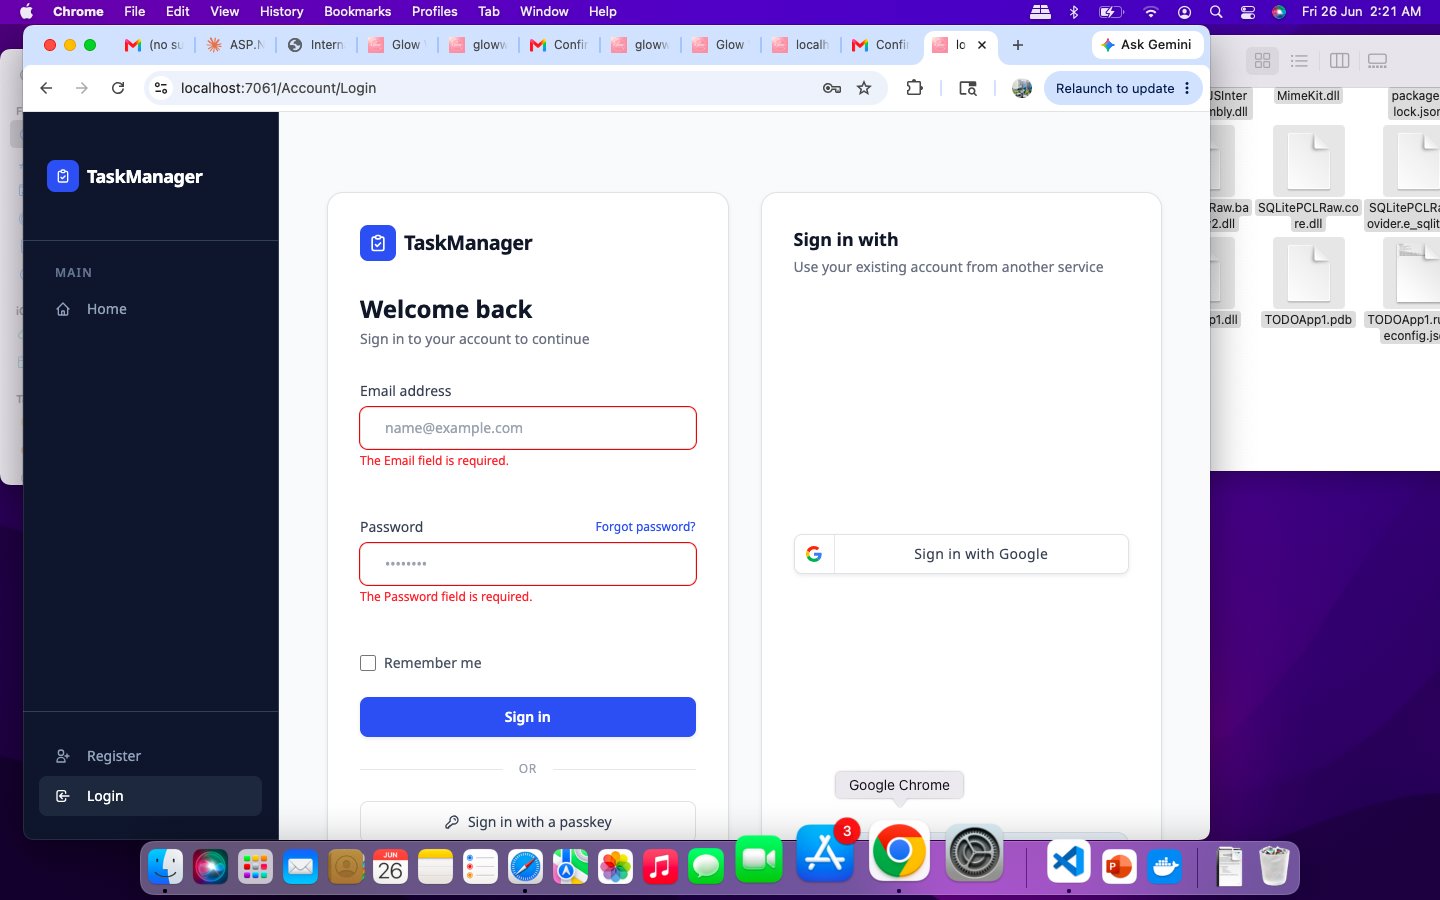Switch Finder window to column view
The width and height of the screenshot is (1440, 900).
point(1340,61)
